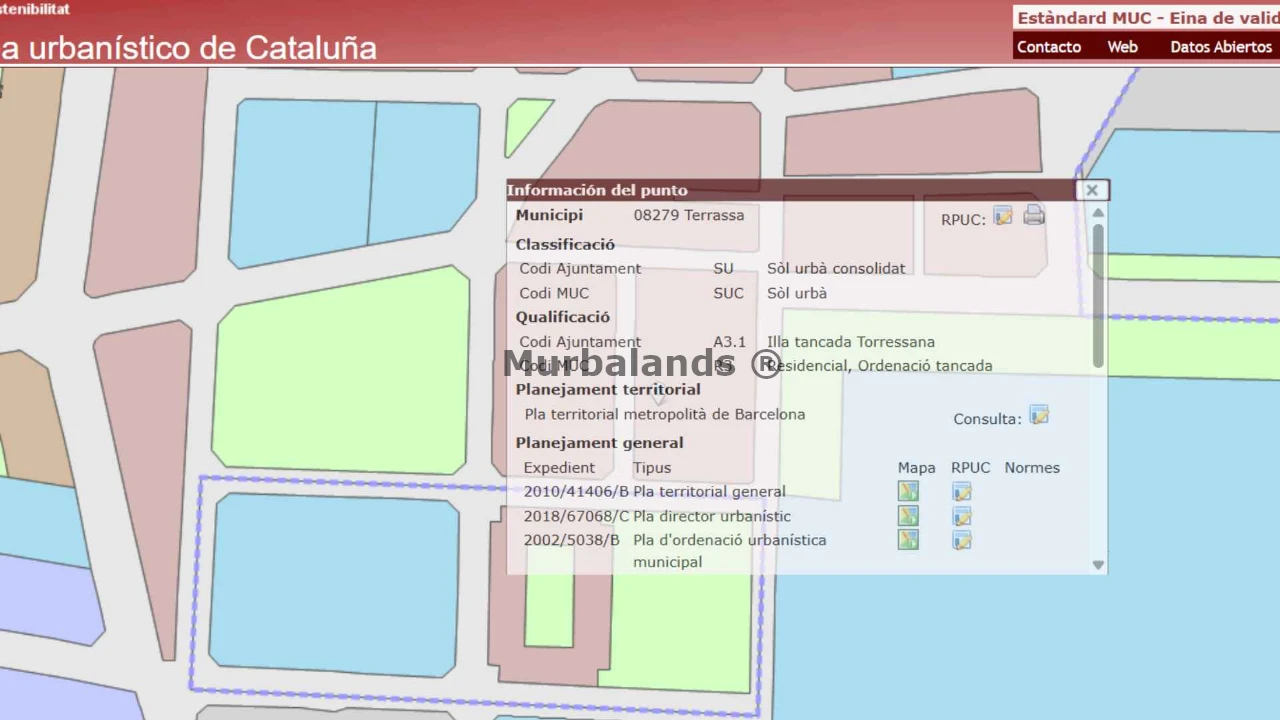Close the Información del punto popup
The image size is (1280, 720).
[x=1092, y=190]
